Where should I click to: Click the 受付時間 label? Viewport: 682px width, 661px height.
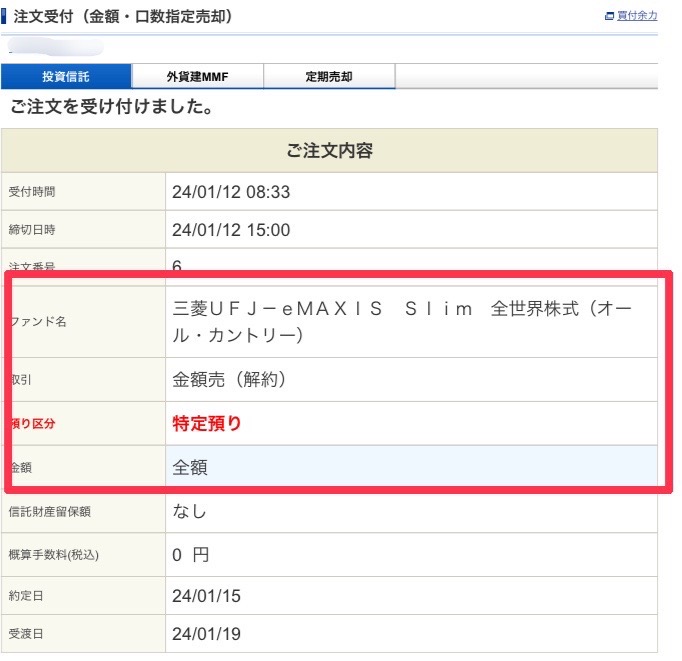[32, 191]
